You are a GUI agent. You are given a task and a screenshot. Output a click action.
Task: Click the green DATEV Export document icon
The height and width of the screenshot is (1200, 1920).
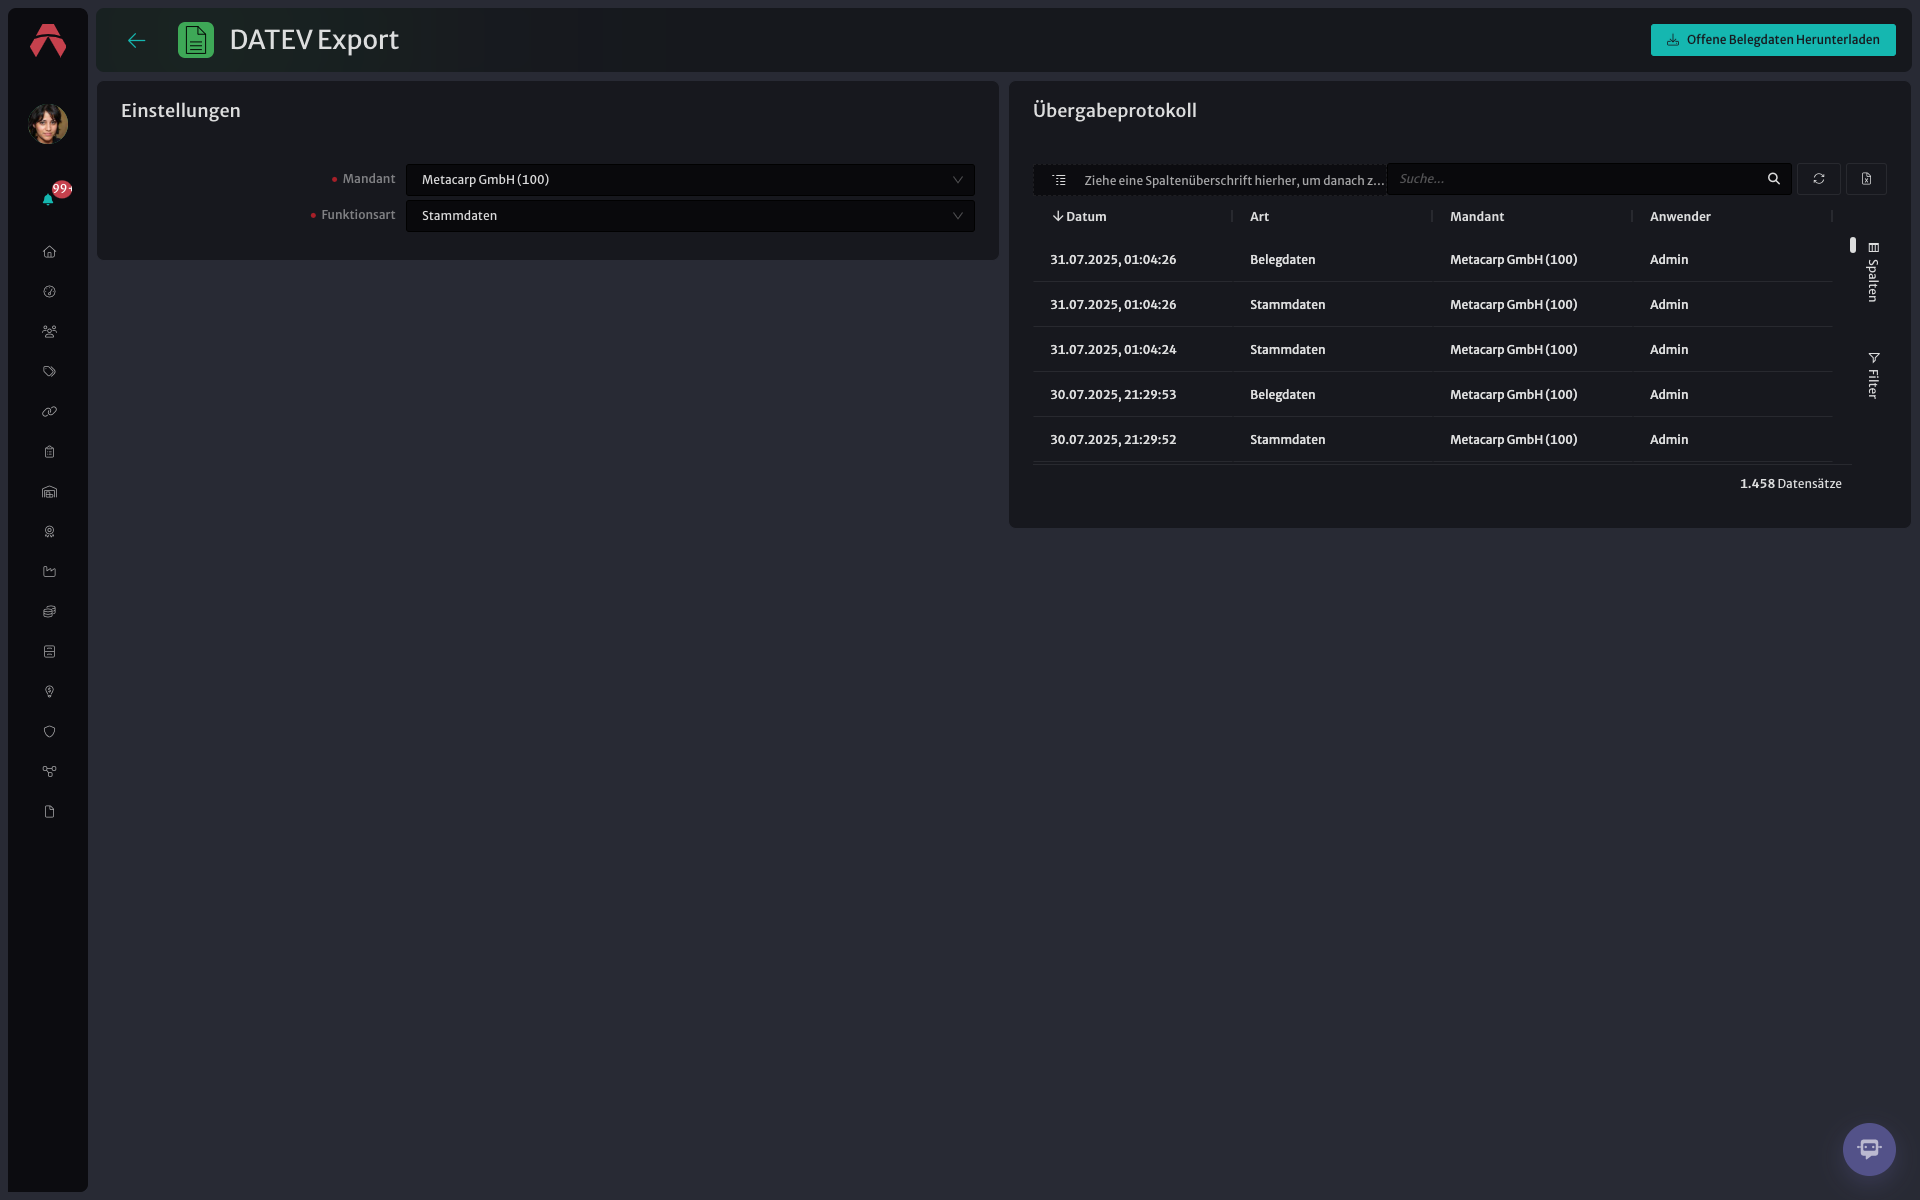click(196, 40)
